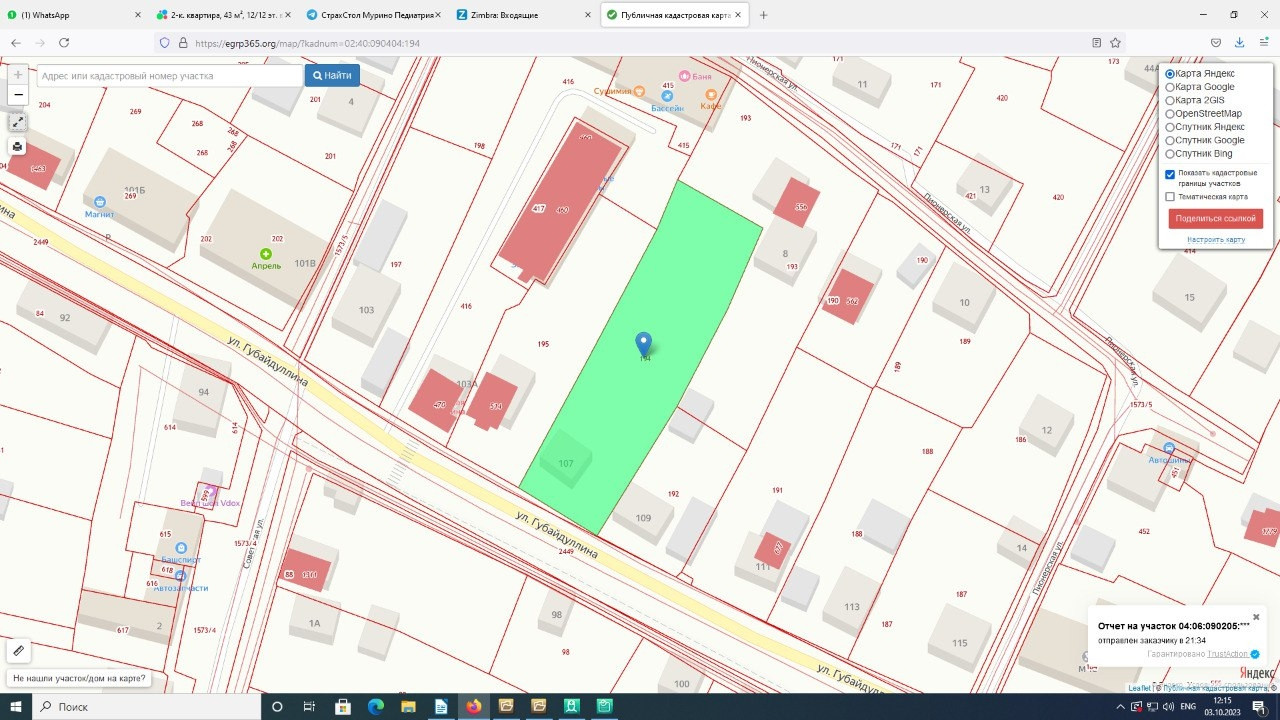Open the Настроить карту link
Screen dimensions: 1280x720
click(x=1216, y=240)
